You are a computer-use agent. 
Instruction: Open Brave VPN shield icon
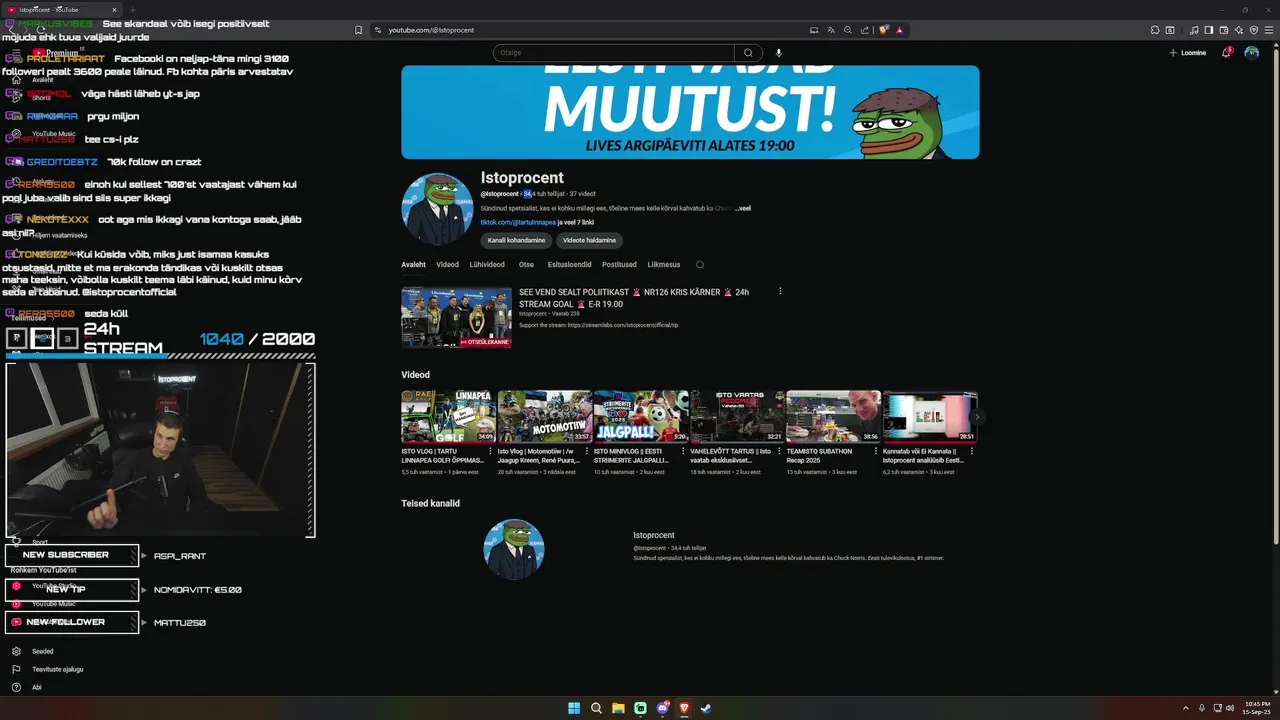point(1252,30)
